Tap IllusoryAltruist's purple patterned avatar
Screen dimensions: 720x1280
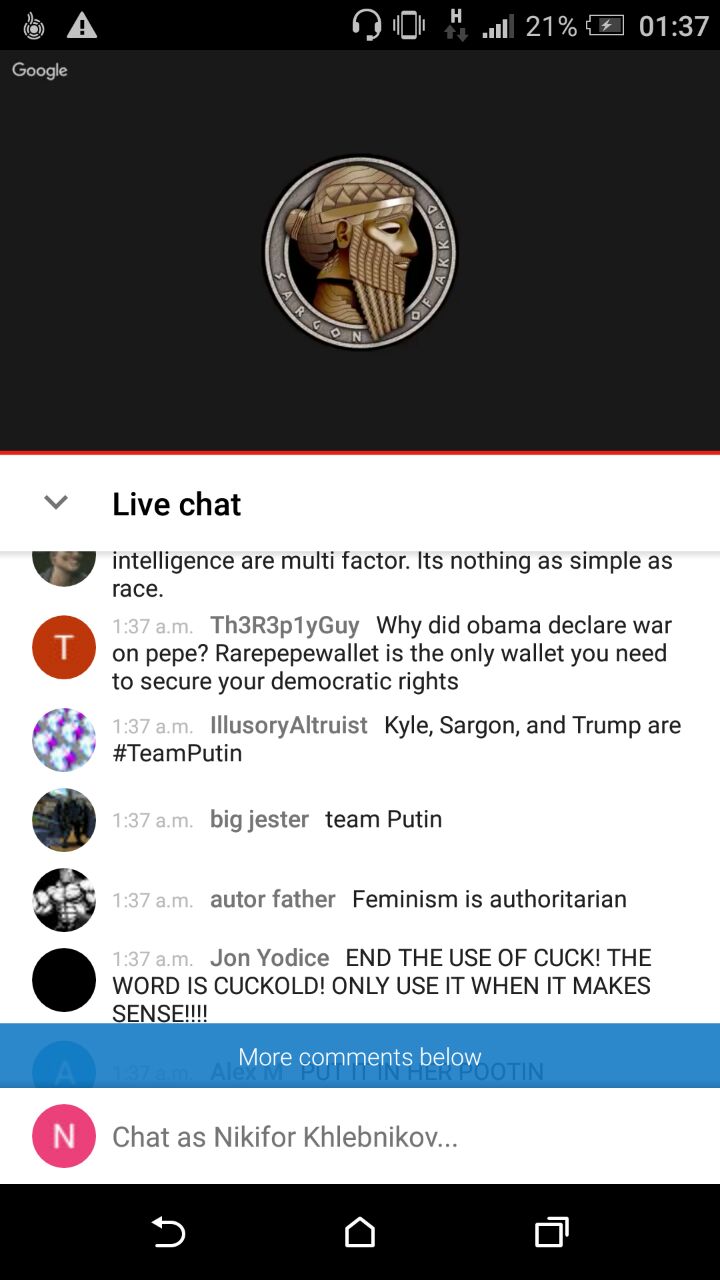[64, 740]
